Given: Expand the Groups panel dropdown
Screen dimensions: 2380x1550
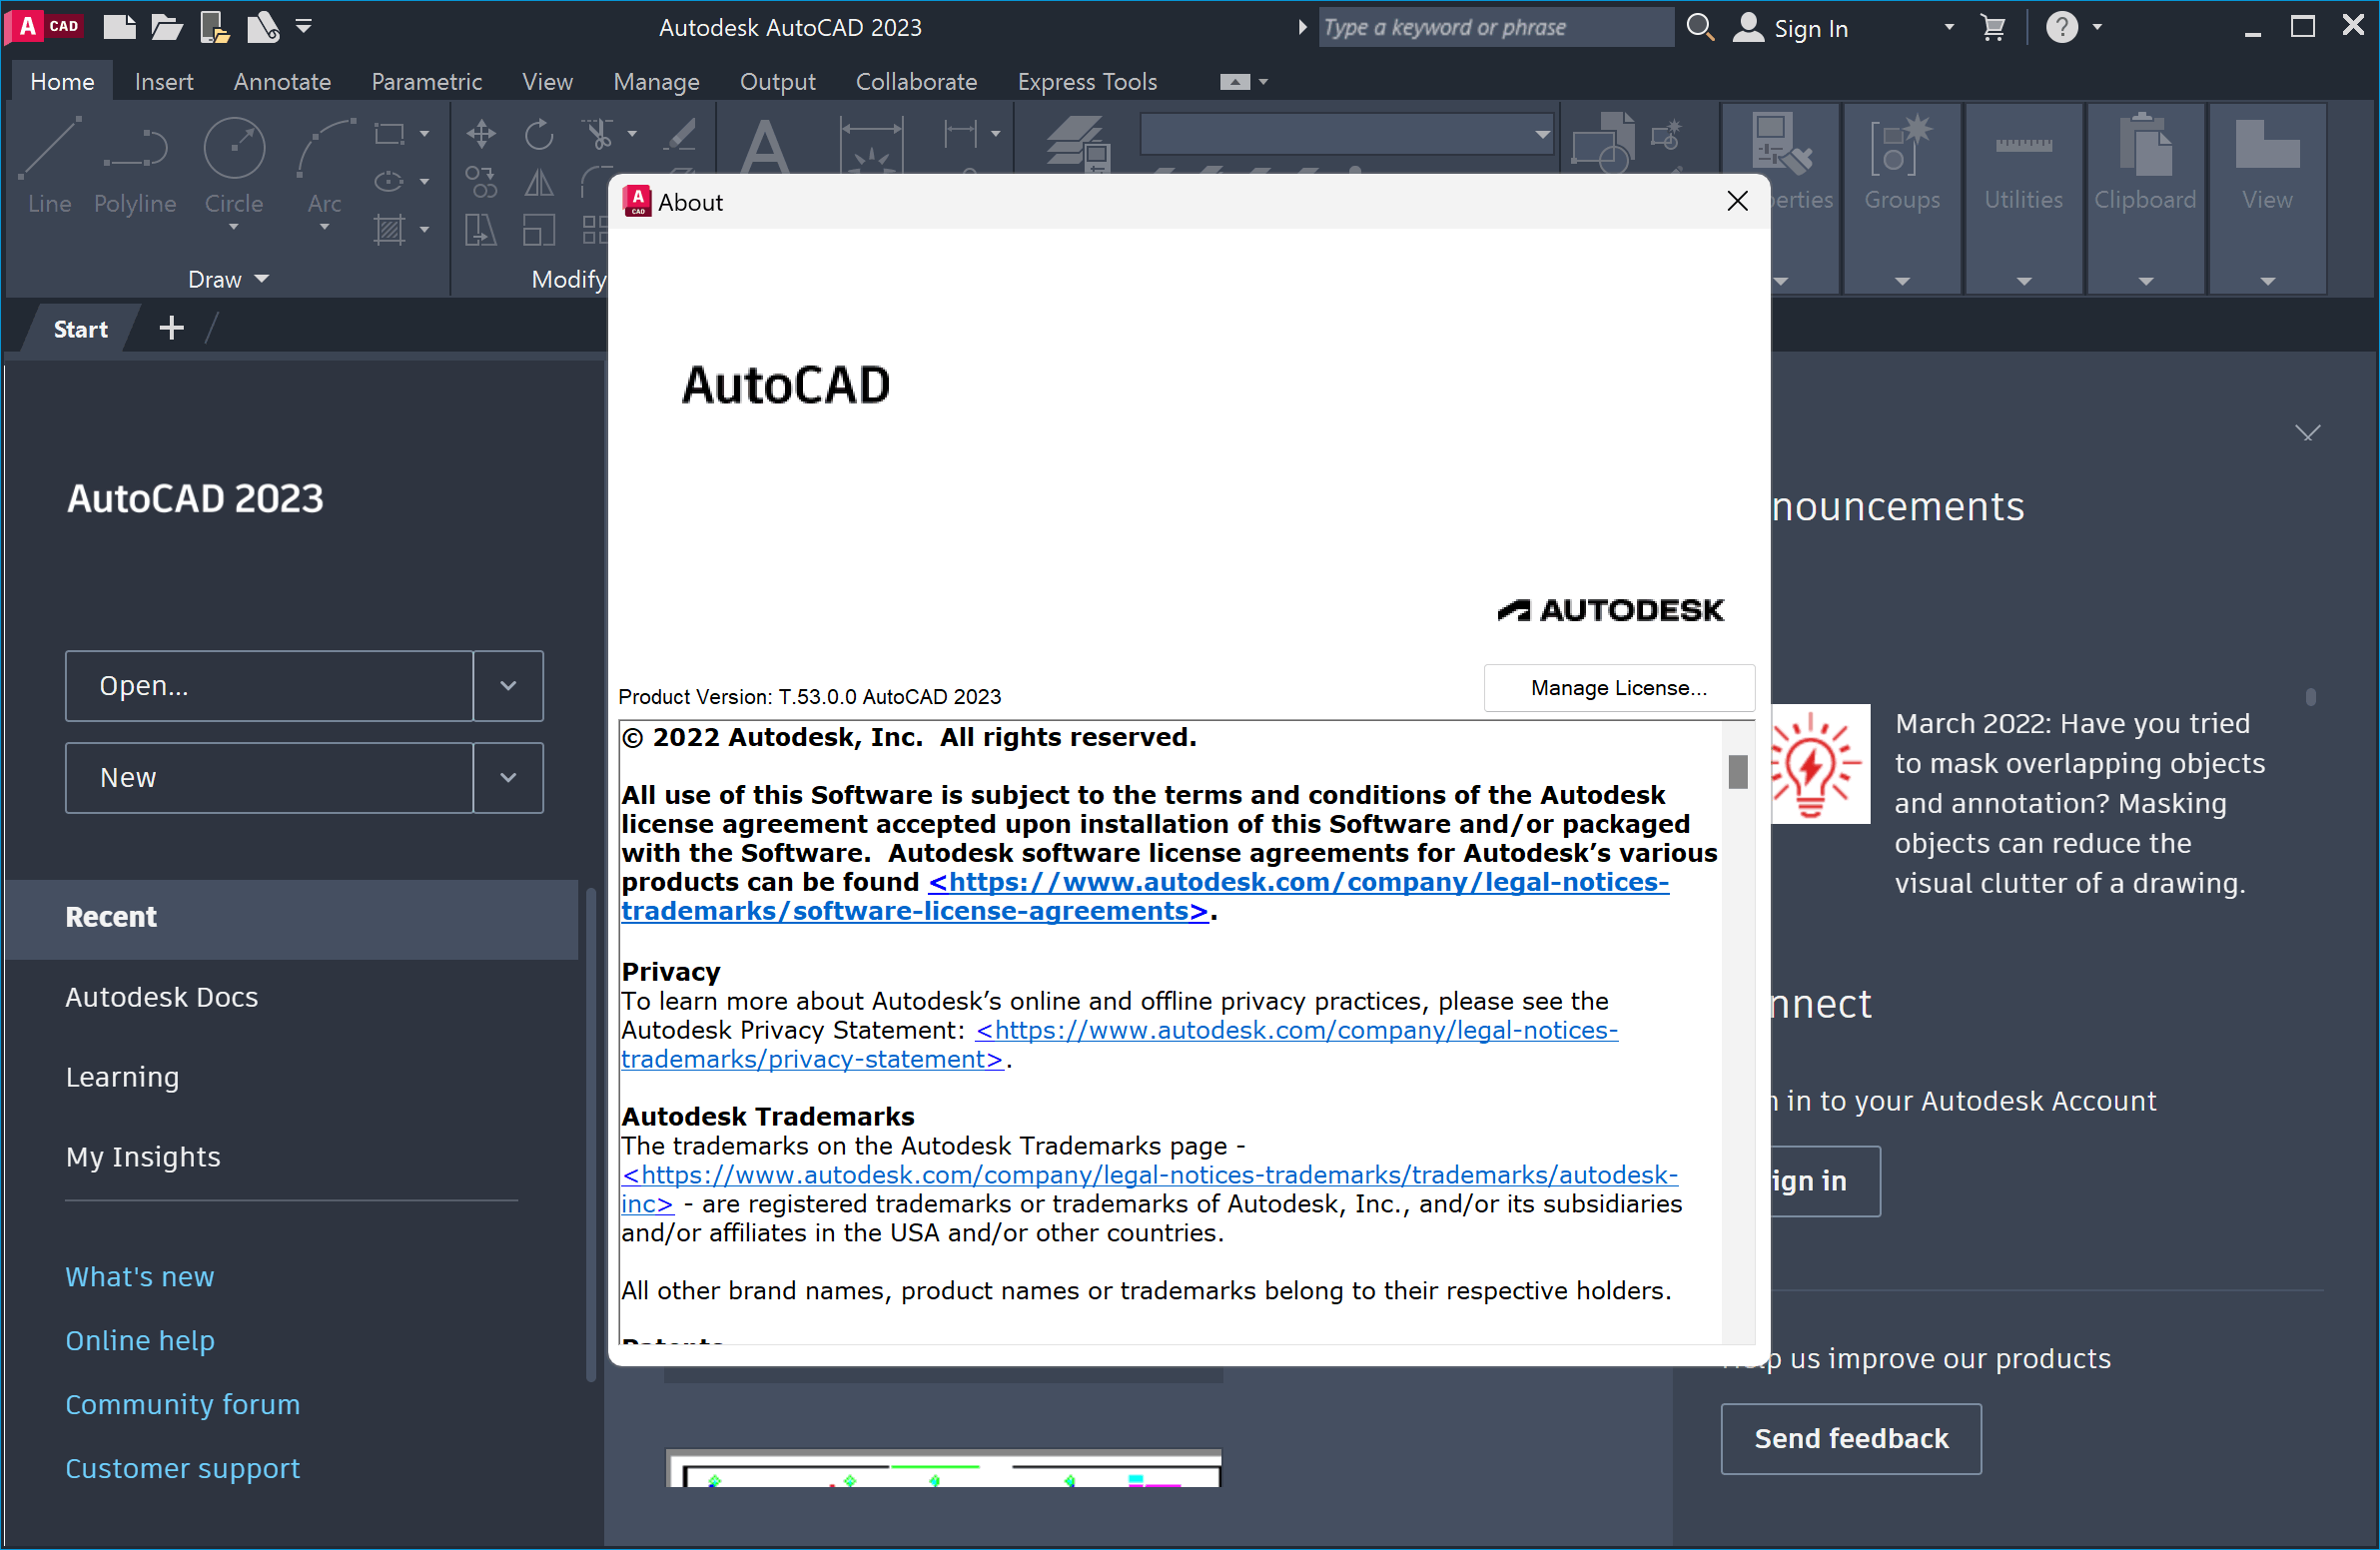Looking at the screenshot, I should pos(1902,281).
